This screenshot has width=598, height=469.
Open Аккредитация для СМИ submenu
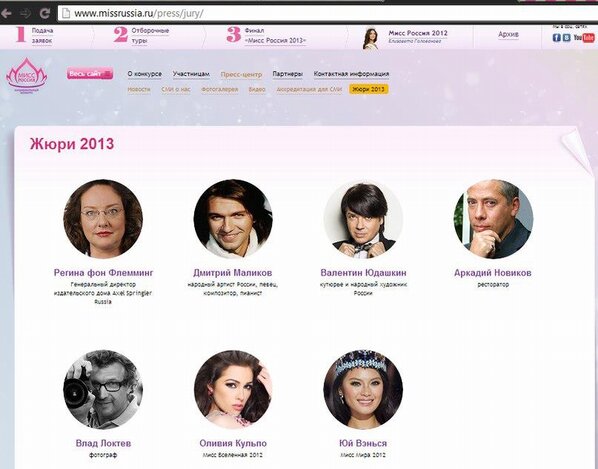point(309,90)
